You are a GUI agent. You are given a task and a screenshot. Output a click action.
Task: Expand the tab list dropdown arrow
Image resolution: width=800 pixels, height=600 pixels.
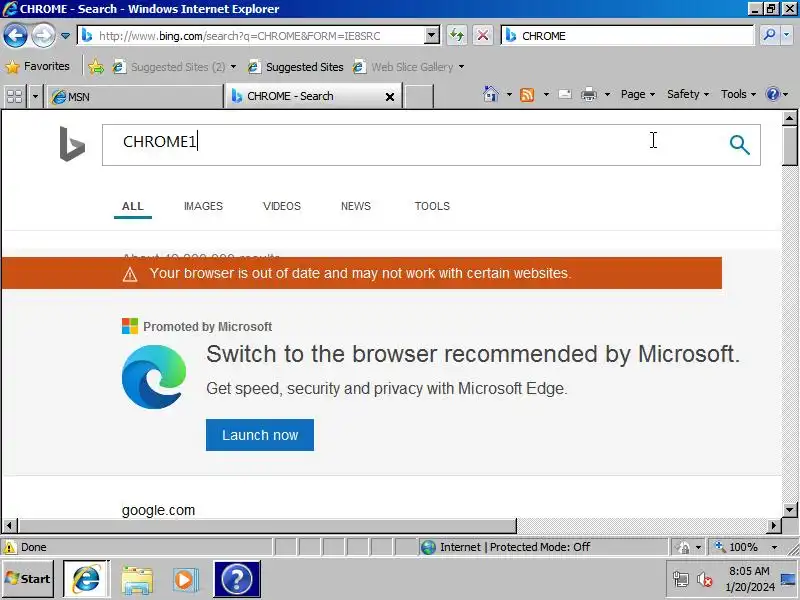(x=35, y=96)
